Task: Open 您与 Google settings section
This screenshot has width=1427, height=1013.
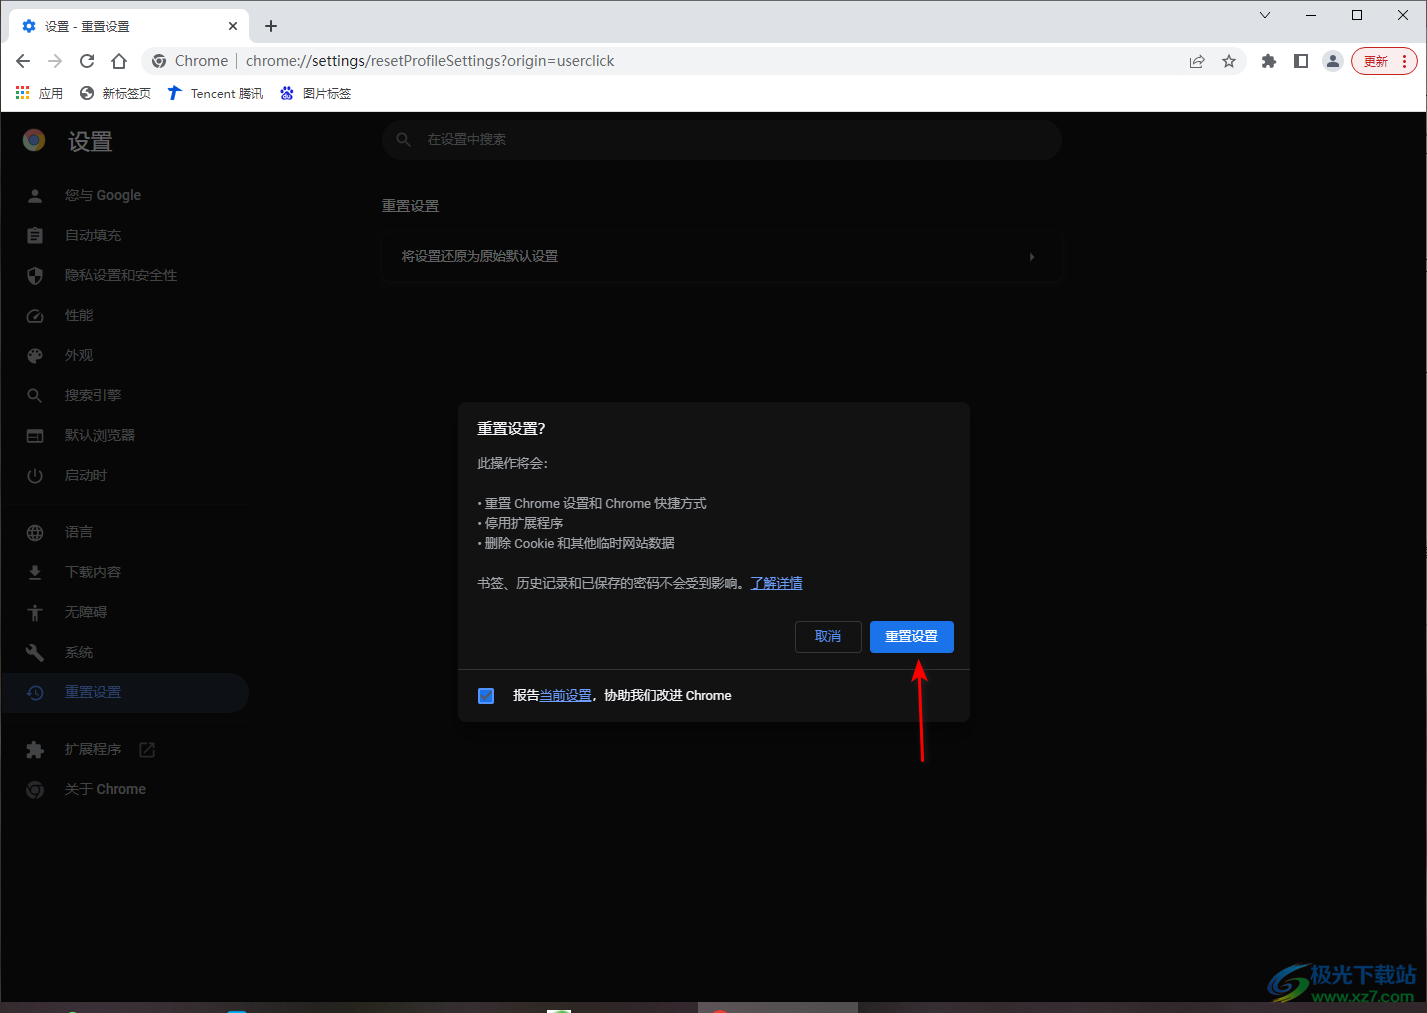Action: click(125, 195)
